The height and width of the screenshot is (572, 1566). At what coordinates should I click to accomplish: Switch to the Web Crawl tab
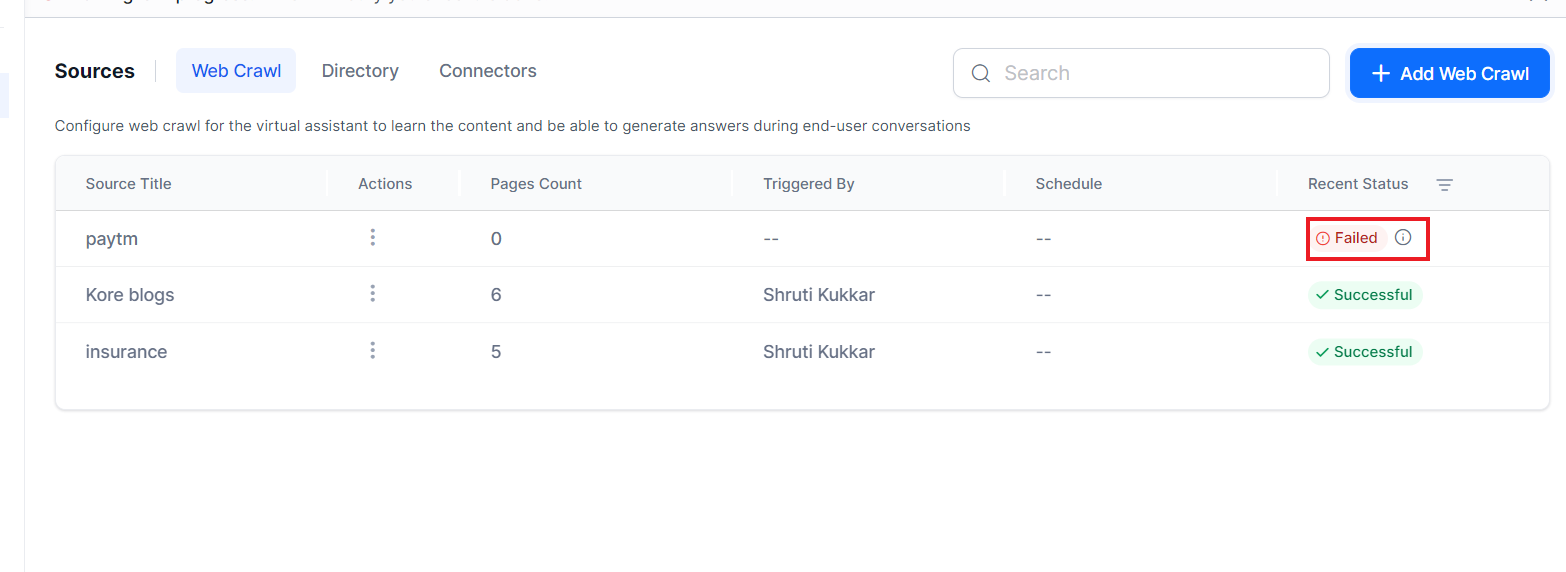[x=236, y=71]
